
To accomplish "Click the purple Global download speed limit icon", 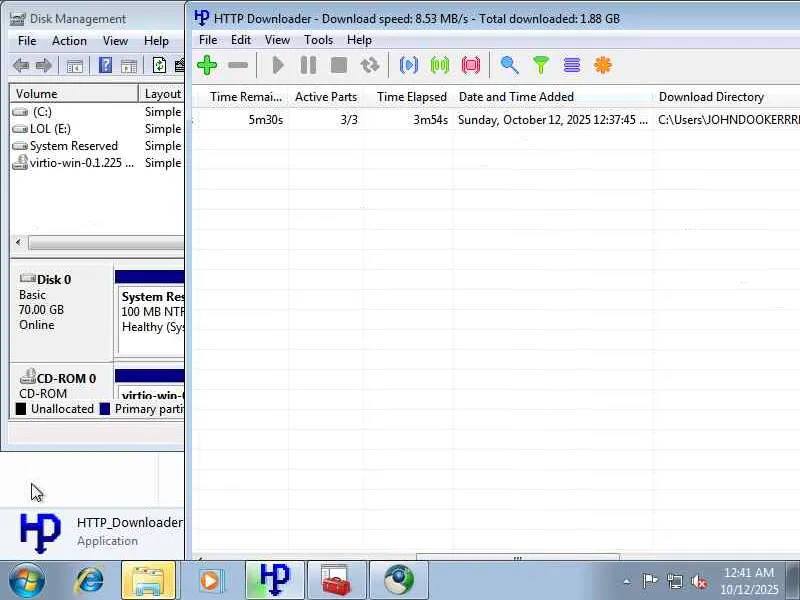I will coord(572,65).
